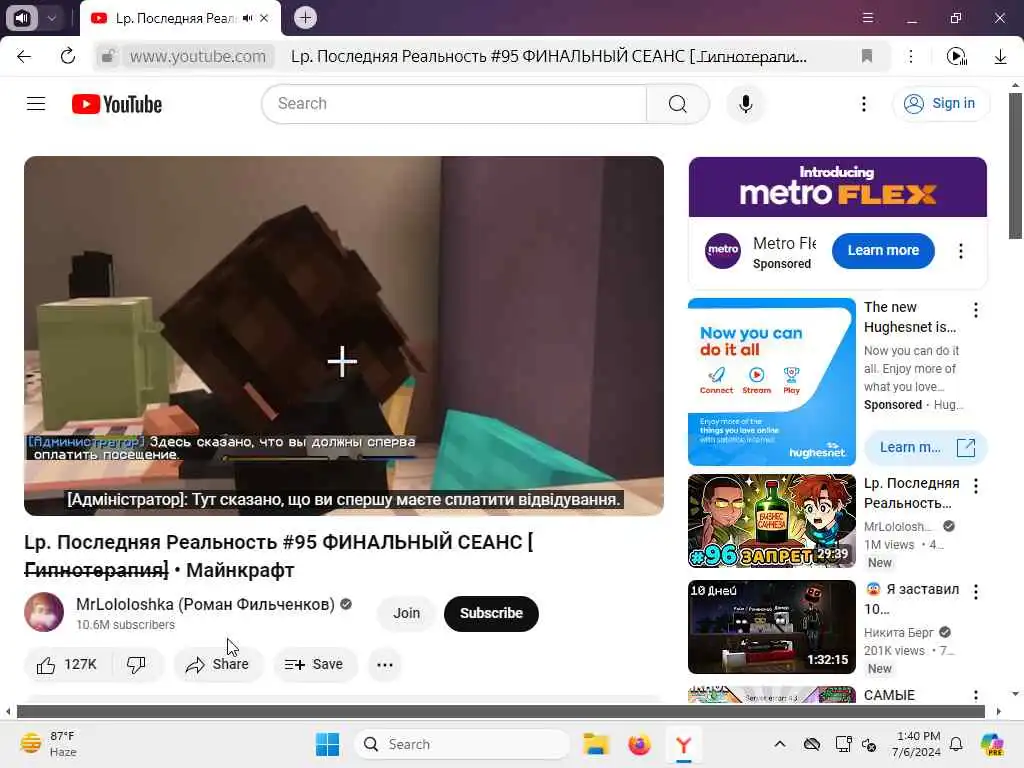The image size is (1024, 768).
Task: Open options for Lp. Последняя Реальность #96 video
Action: pyautogui.click(x=976, y=486)
